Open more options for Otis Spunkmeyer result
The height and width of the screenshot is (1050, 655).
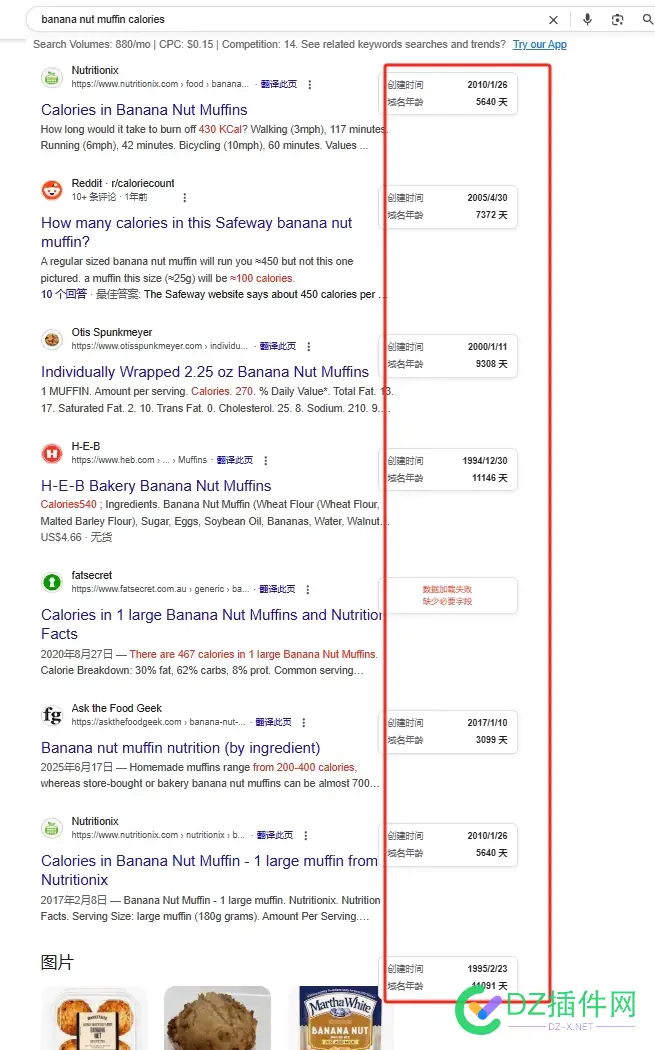point(309,346)
